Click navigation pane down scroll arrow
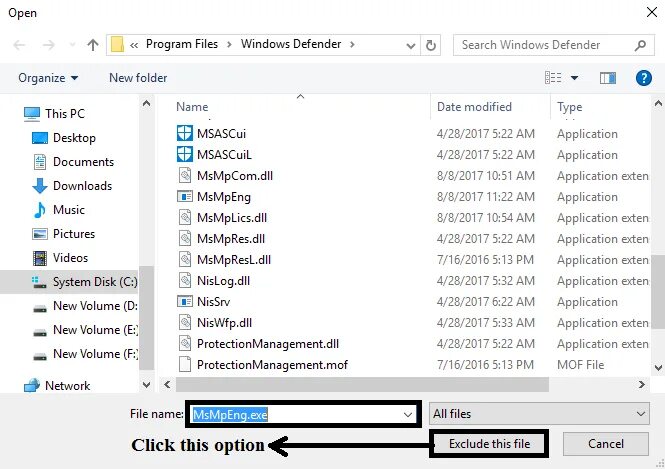The height and width of the screenshot is (469, 665). click(146, 385)
